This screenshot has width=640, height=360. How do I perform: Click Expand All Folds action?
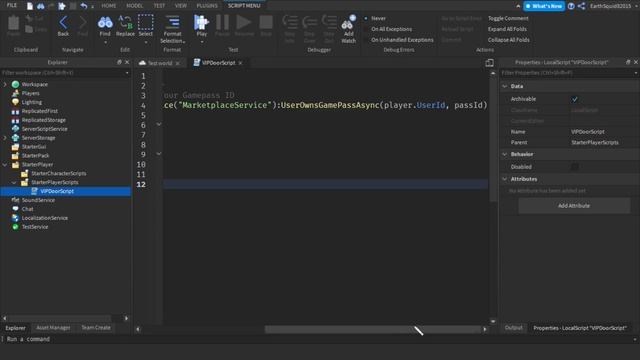(x=507, y=29)
